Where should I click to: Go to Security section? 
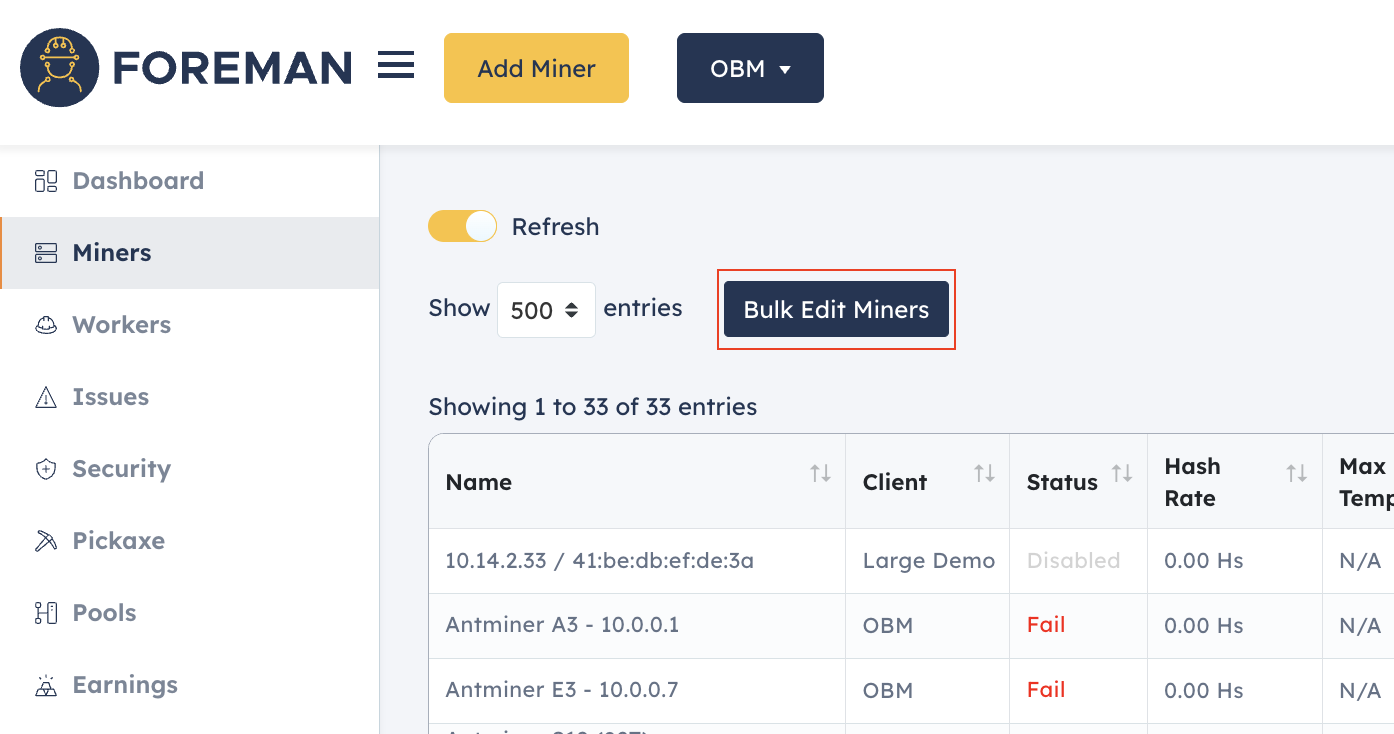tap(122, 469)
